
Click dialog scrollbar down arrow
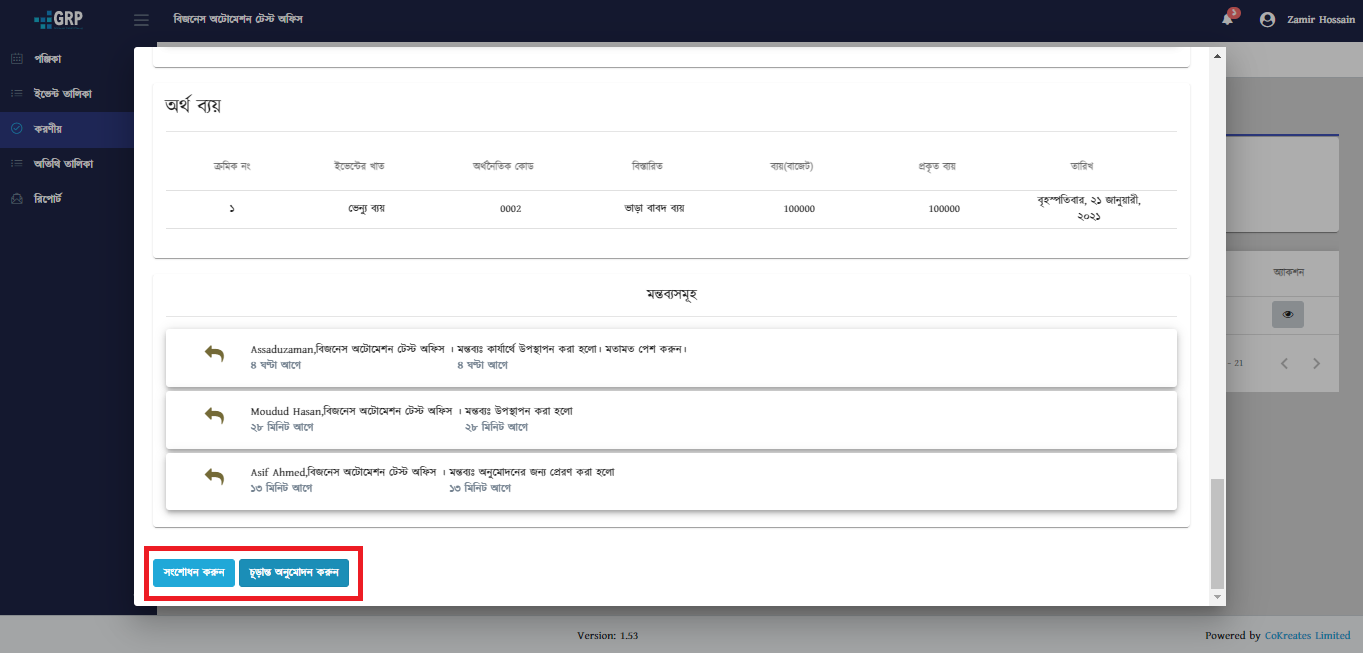click(1217, 597)
